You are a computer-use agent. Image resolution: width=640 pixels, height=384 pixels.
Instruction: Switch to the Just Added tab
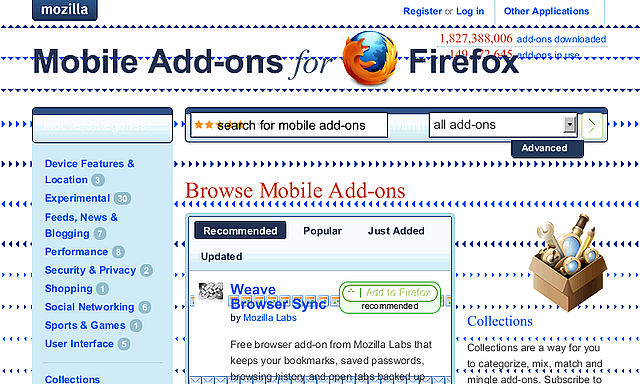[396, 231]
